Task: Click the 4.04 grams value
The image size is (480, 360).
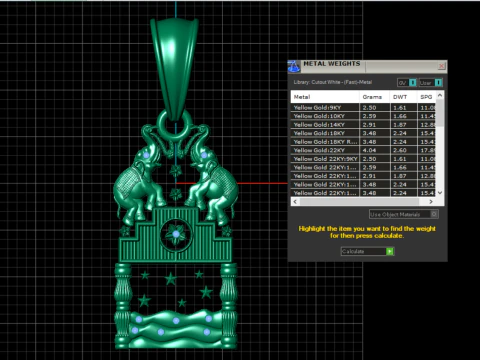Action: (x=369, y=150)
